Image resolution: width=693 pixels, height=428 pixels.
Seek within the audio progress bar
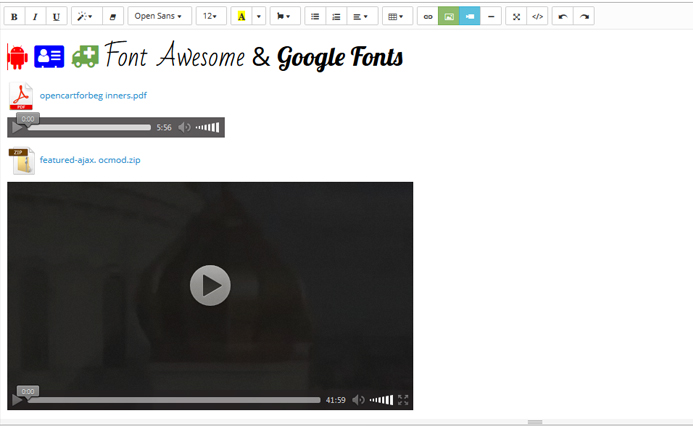[89, 127]
